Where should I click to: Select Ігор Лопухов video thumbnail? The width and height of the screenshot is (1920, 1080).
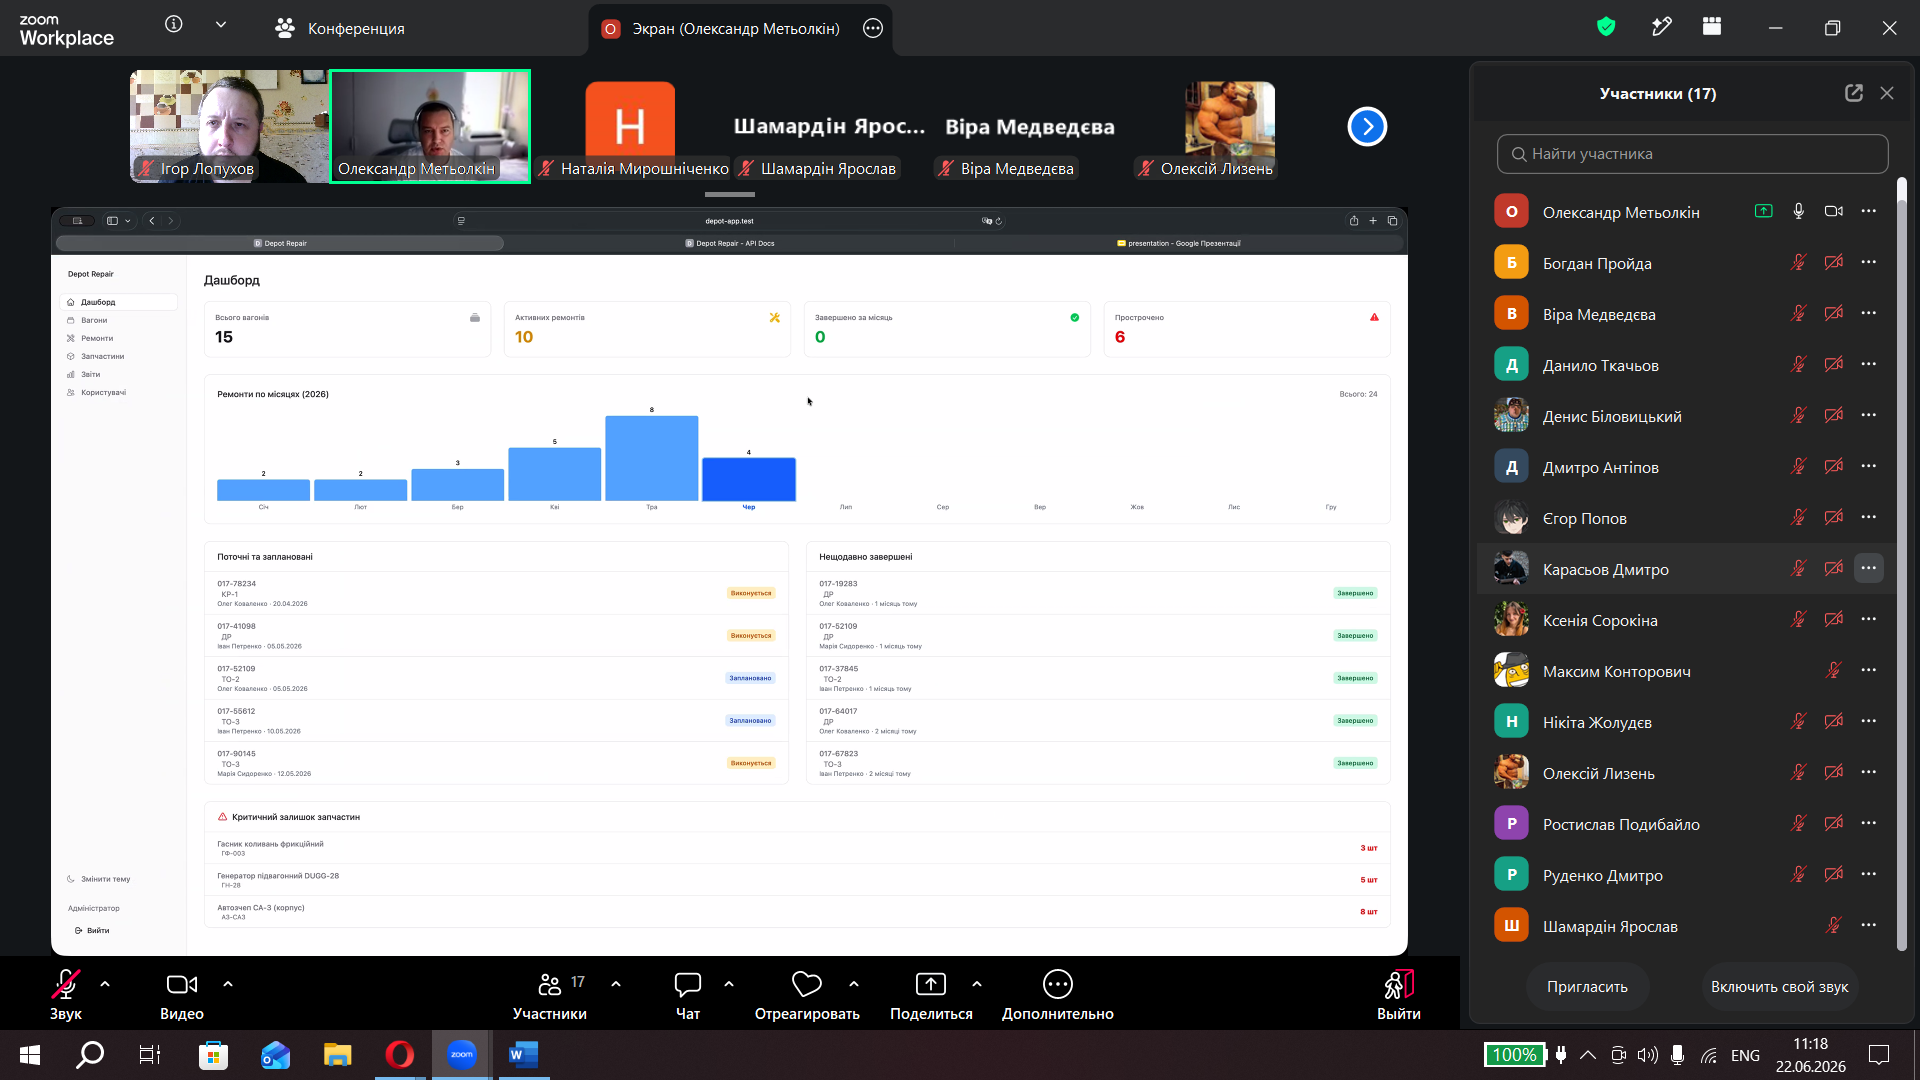click(229, 126)
